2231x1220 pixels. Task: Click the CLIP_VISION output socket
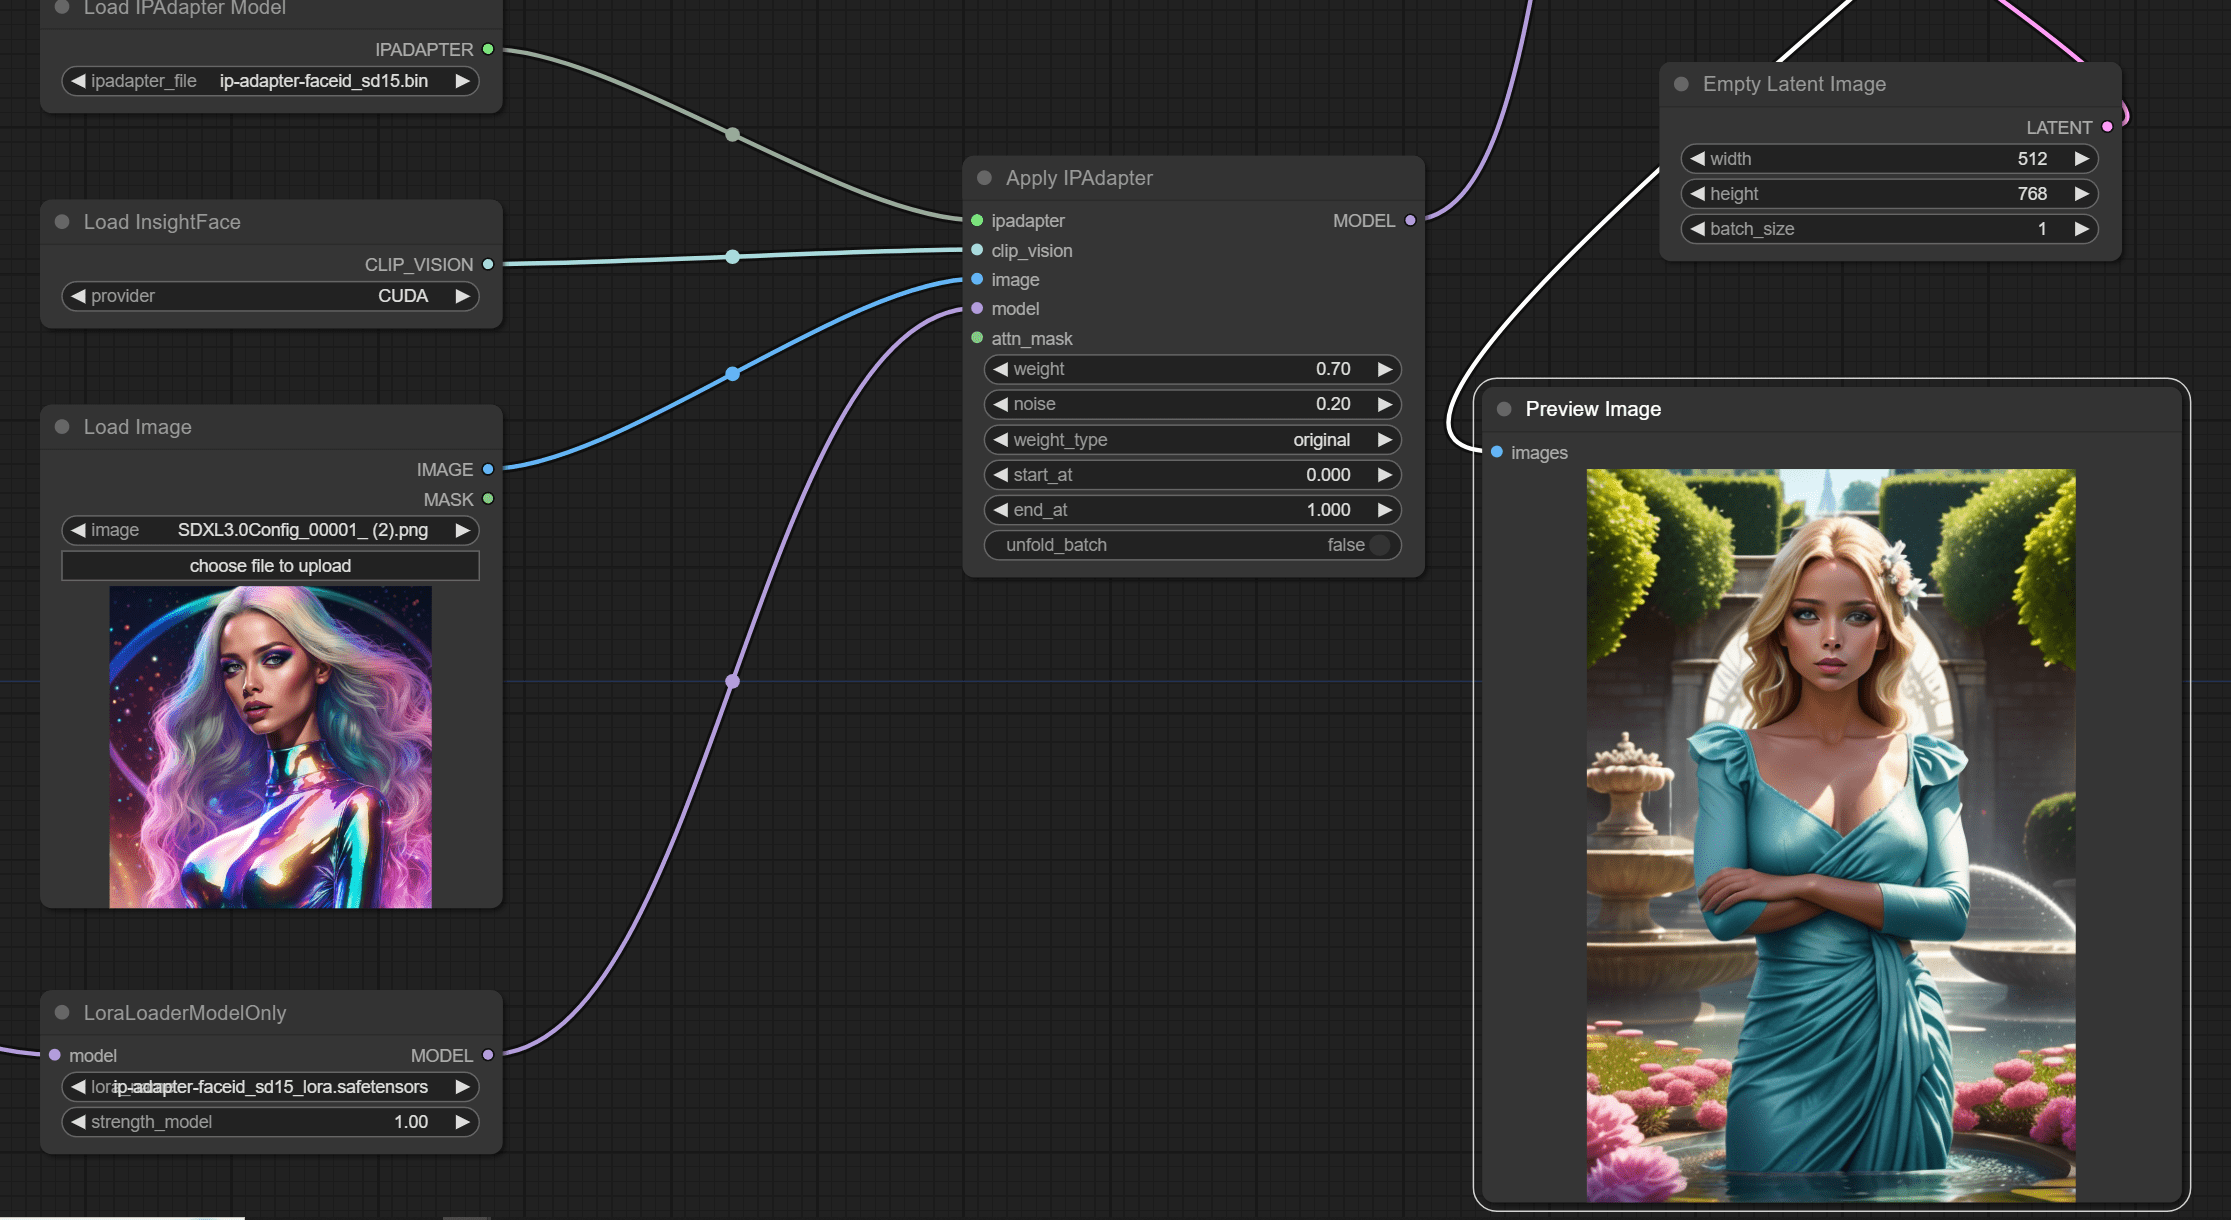488,264
